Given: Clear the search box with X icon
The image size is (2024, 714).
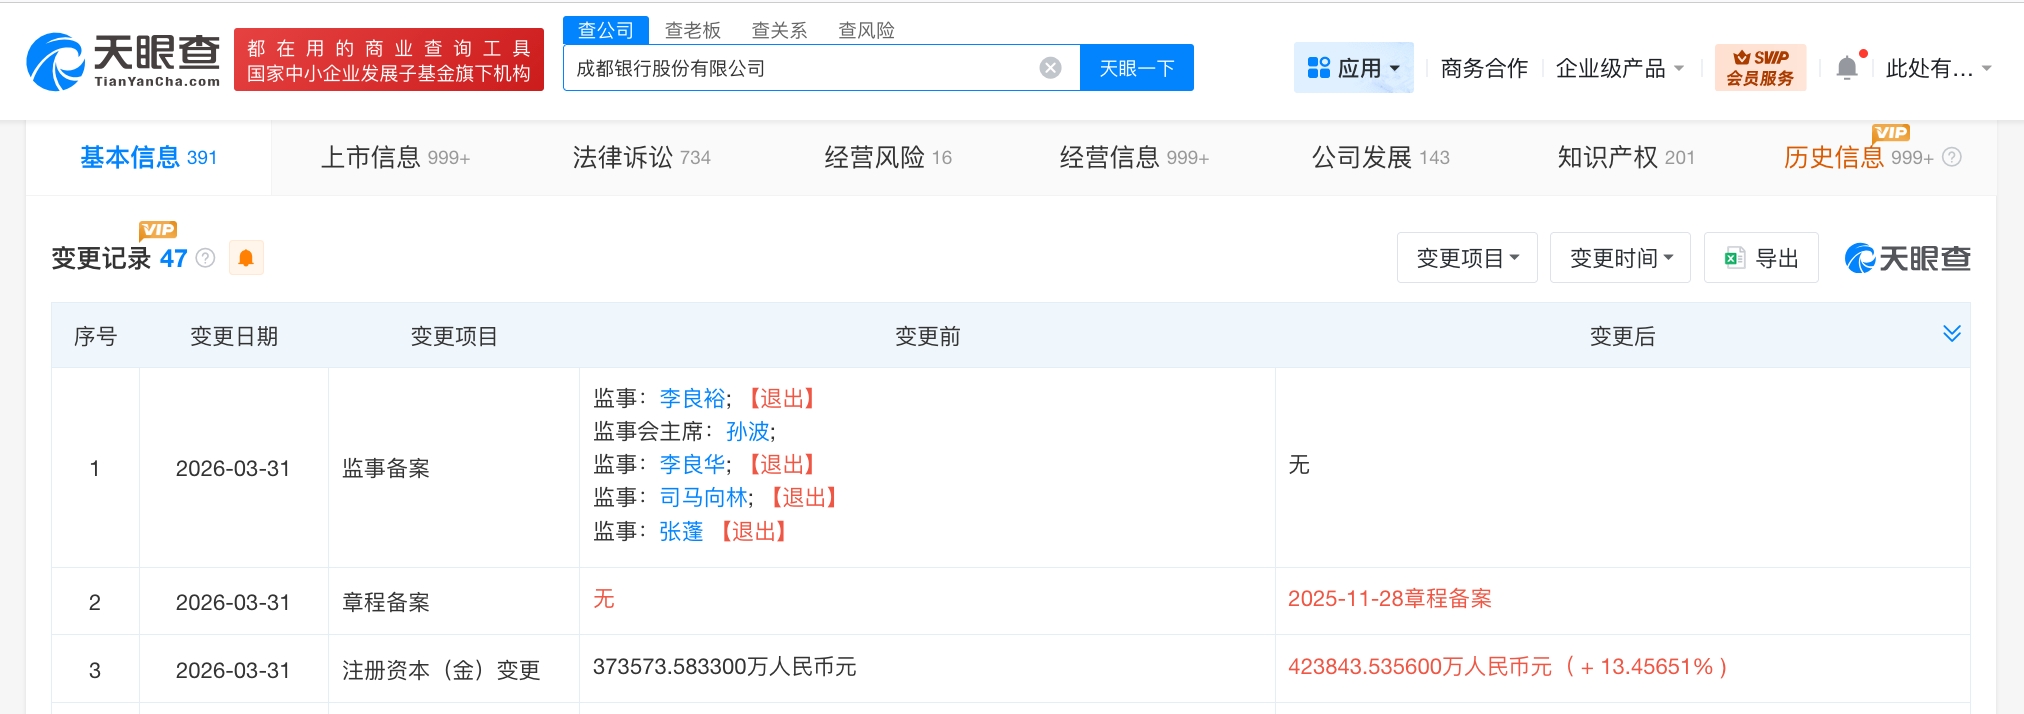Looking at the screenshot, I should [1050, 68].
